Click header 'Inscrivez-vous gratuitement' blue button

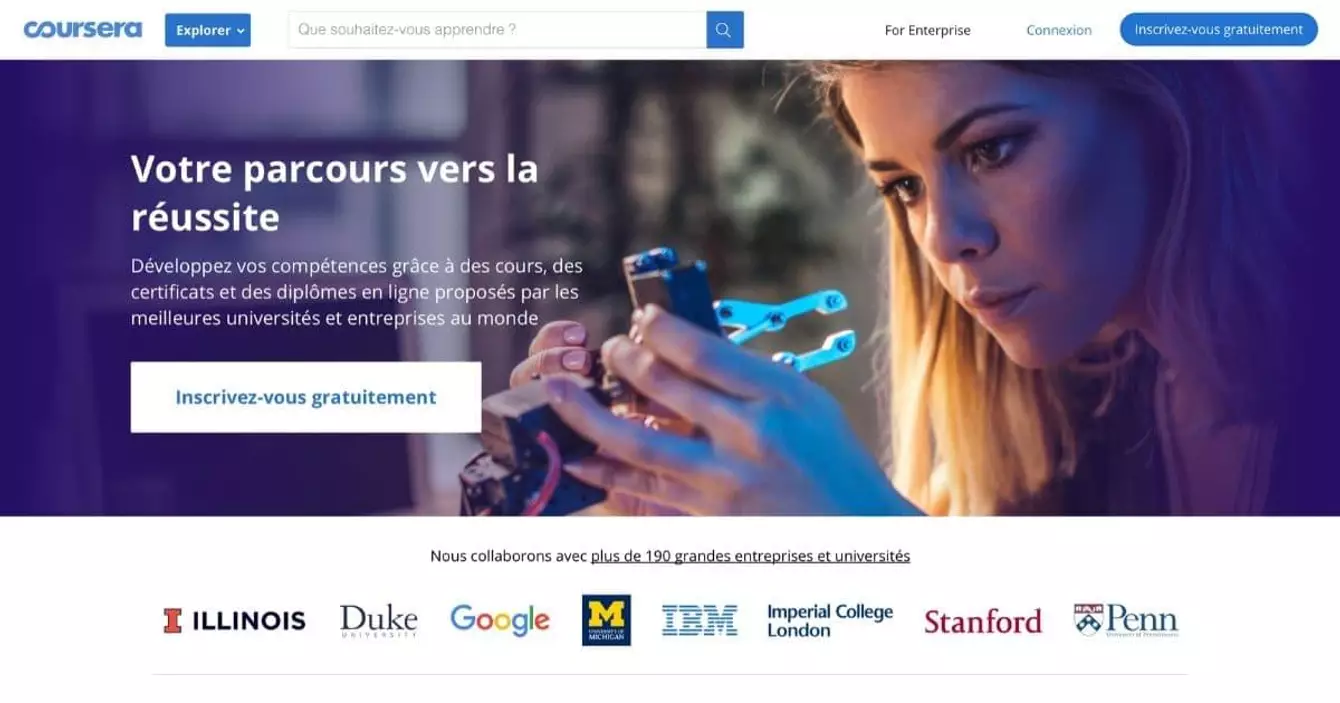1218,29
